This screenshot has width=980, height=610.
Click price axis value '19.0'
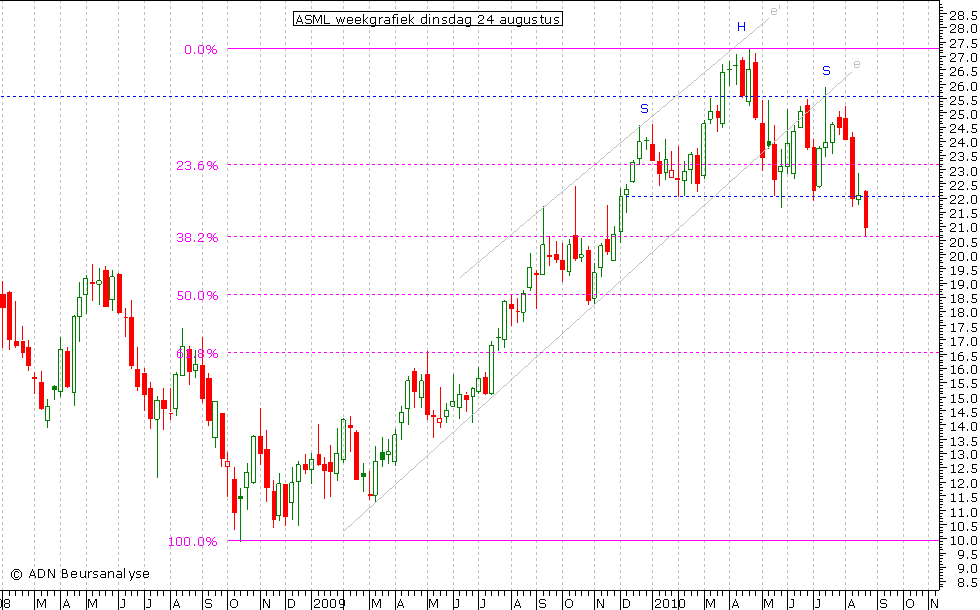[x=963, y=284]
